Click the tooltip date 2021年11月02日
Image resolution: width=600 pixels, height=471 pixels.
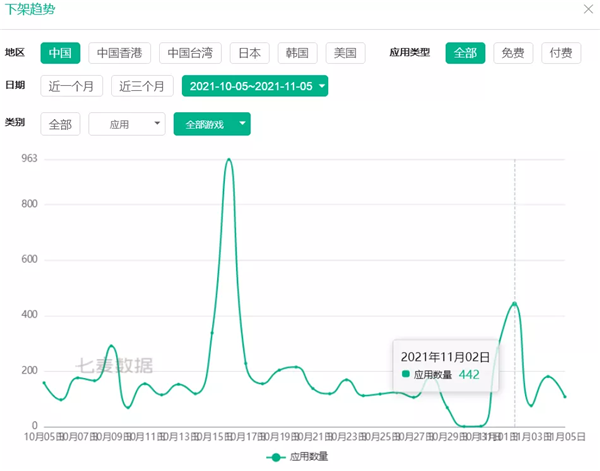[445, 357]
